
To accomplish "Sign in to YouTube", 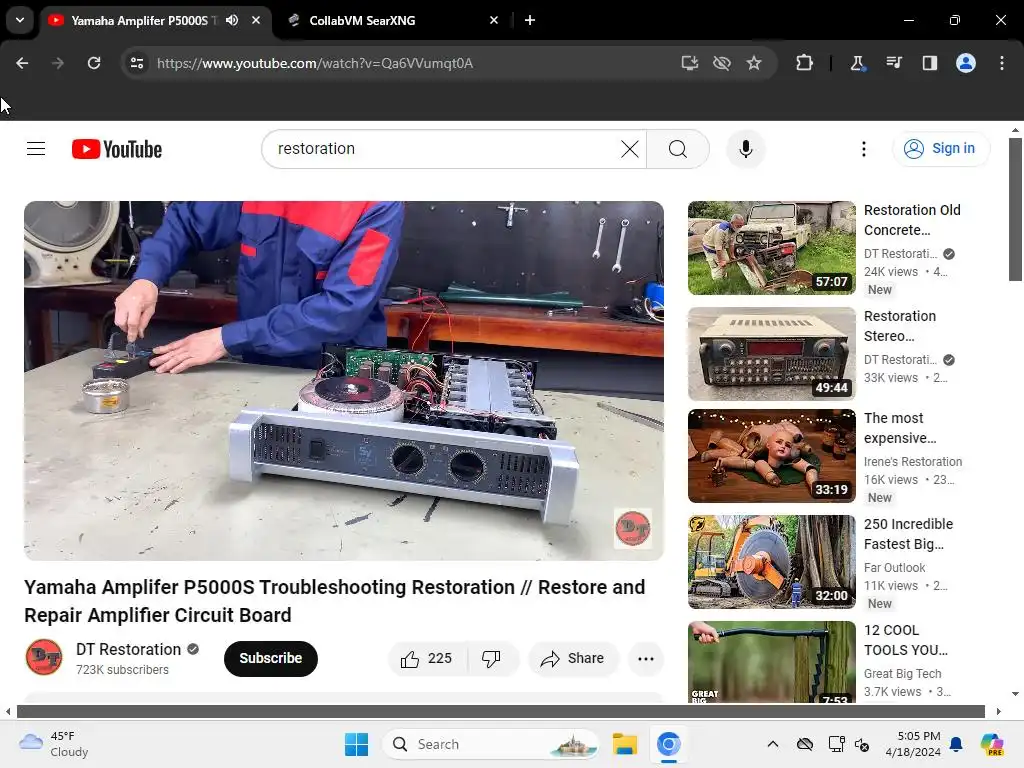I will (x=940, y=149).
